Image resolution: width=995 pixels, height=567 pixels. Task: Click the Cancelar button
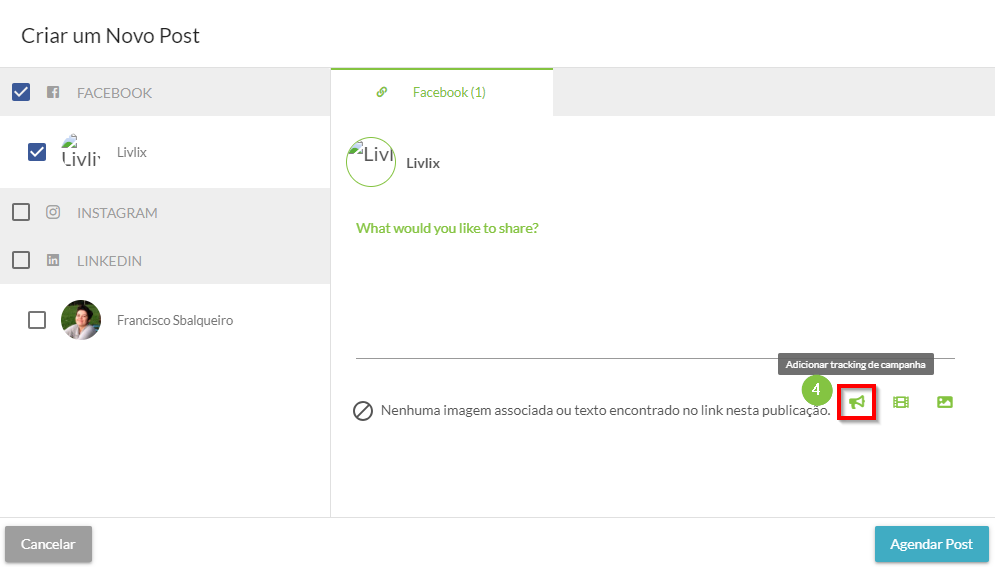click(x=48, y=544)
